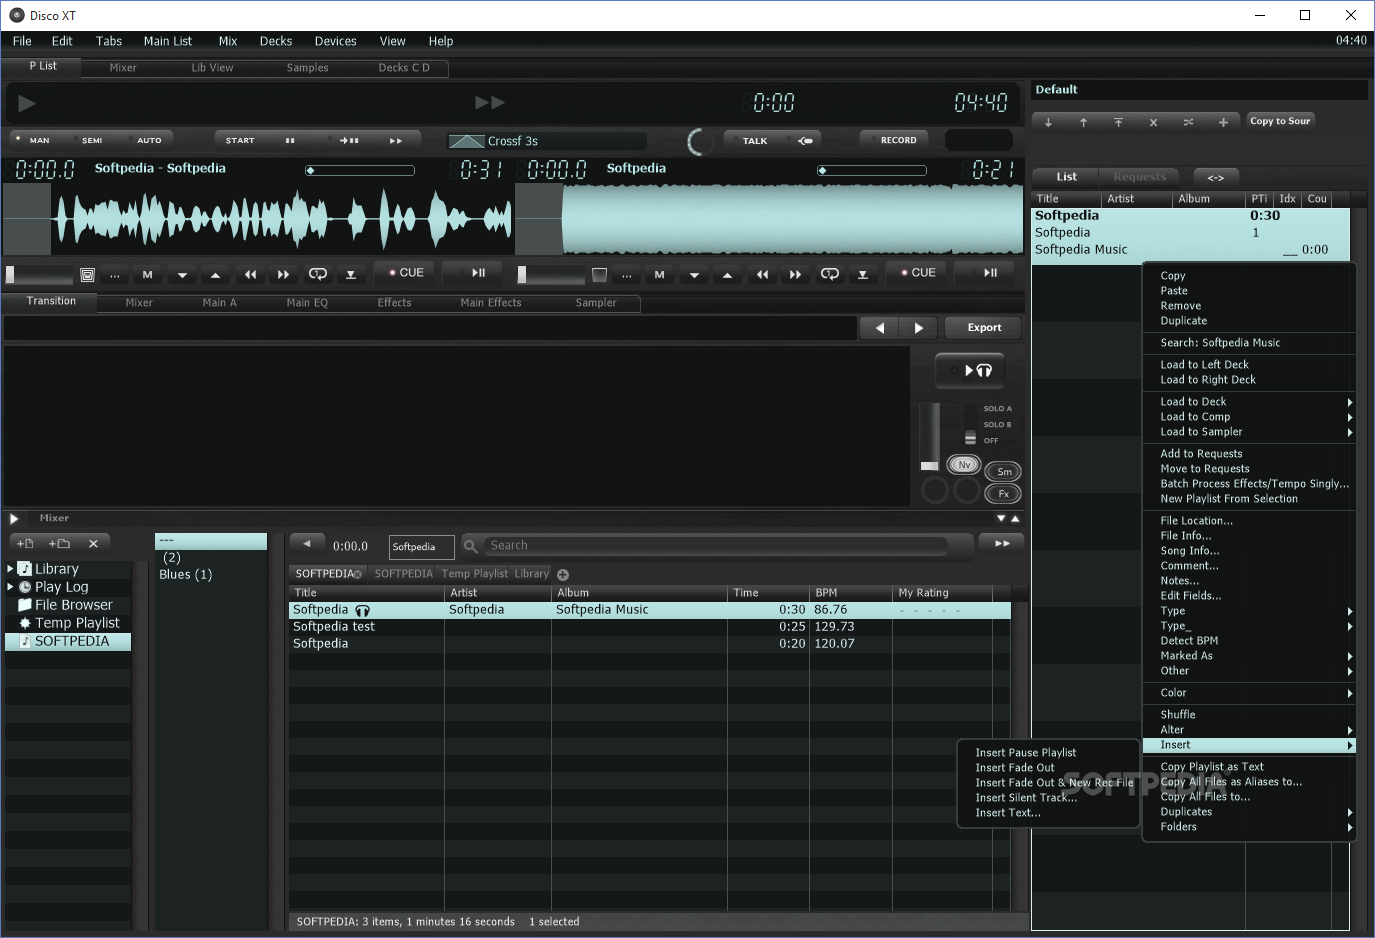Move playlist item down arrow in Default panel

click(x=1048, y=122)
